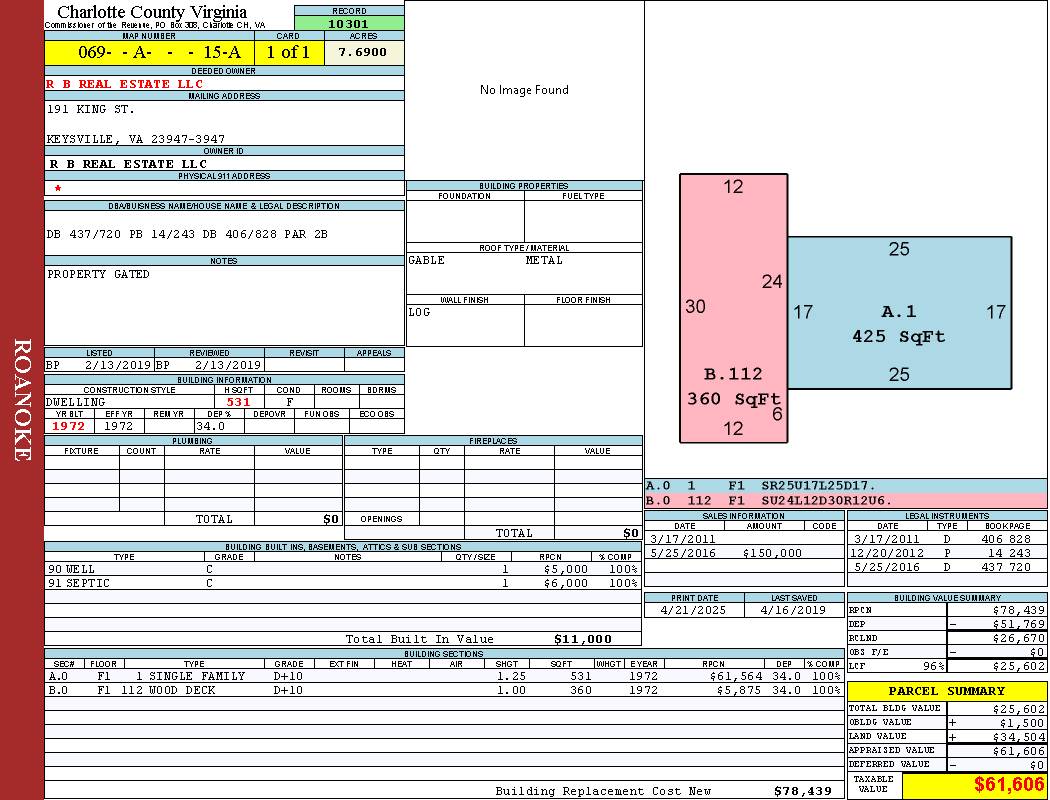The width and height of the screenshot is (1050, 800).
Task: Click the red year built value 1972
Action: point(69,426)
